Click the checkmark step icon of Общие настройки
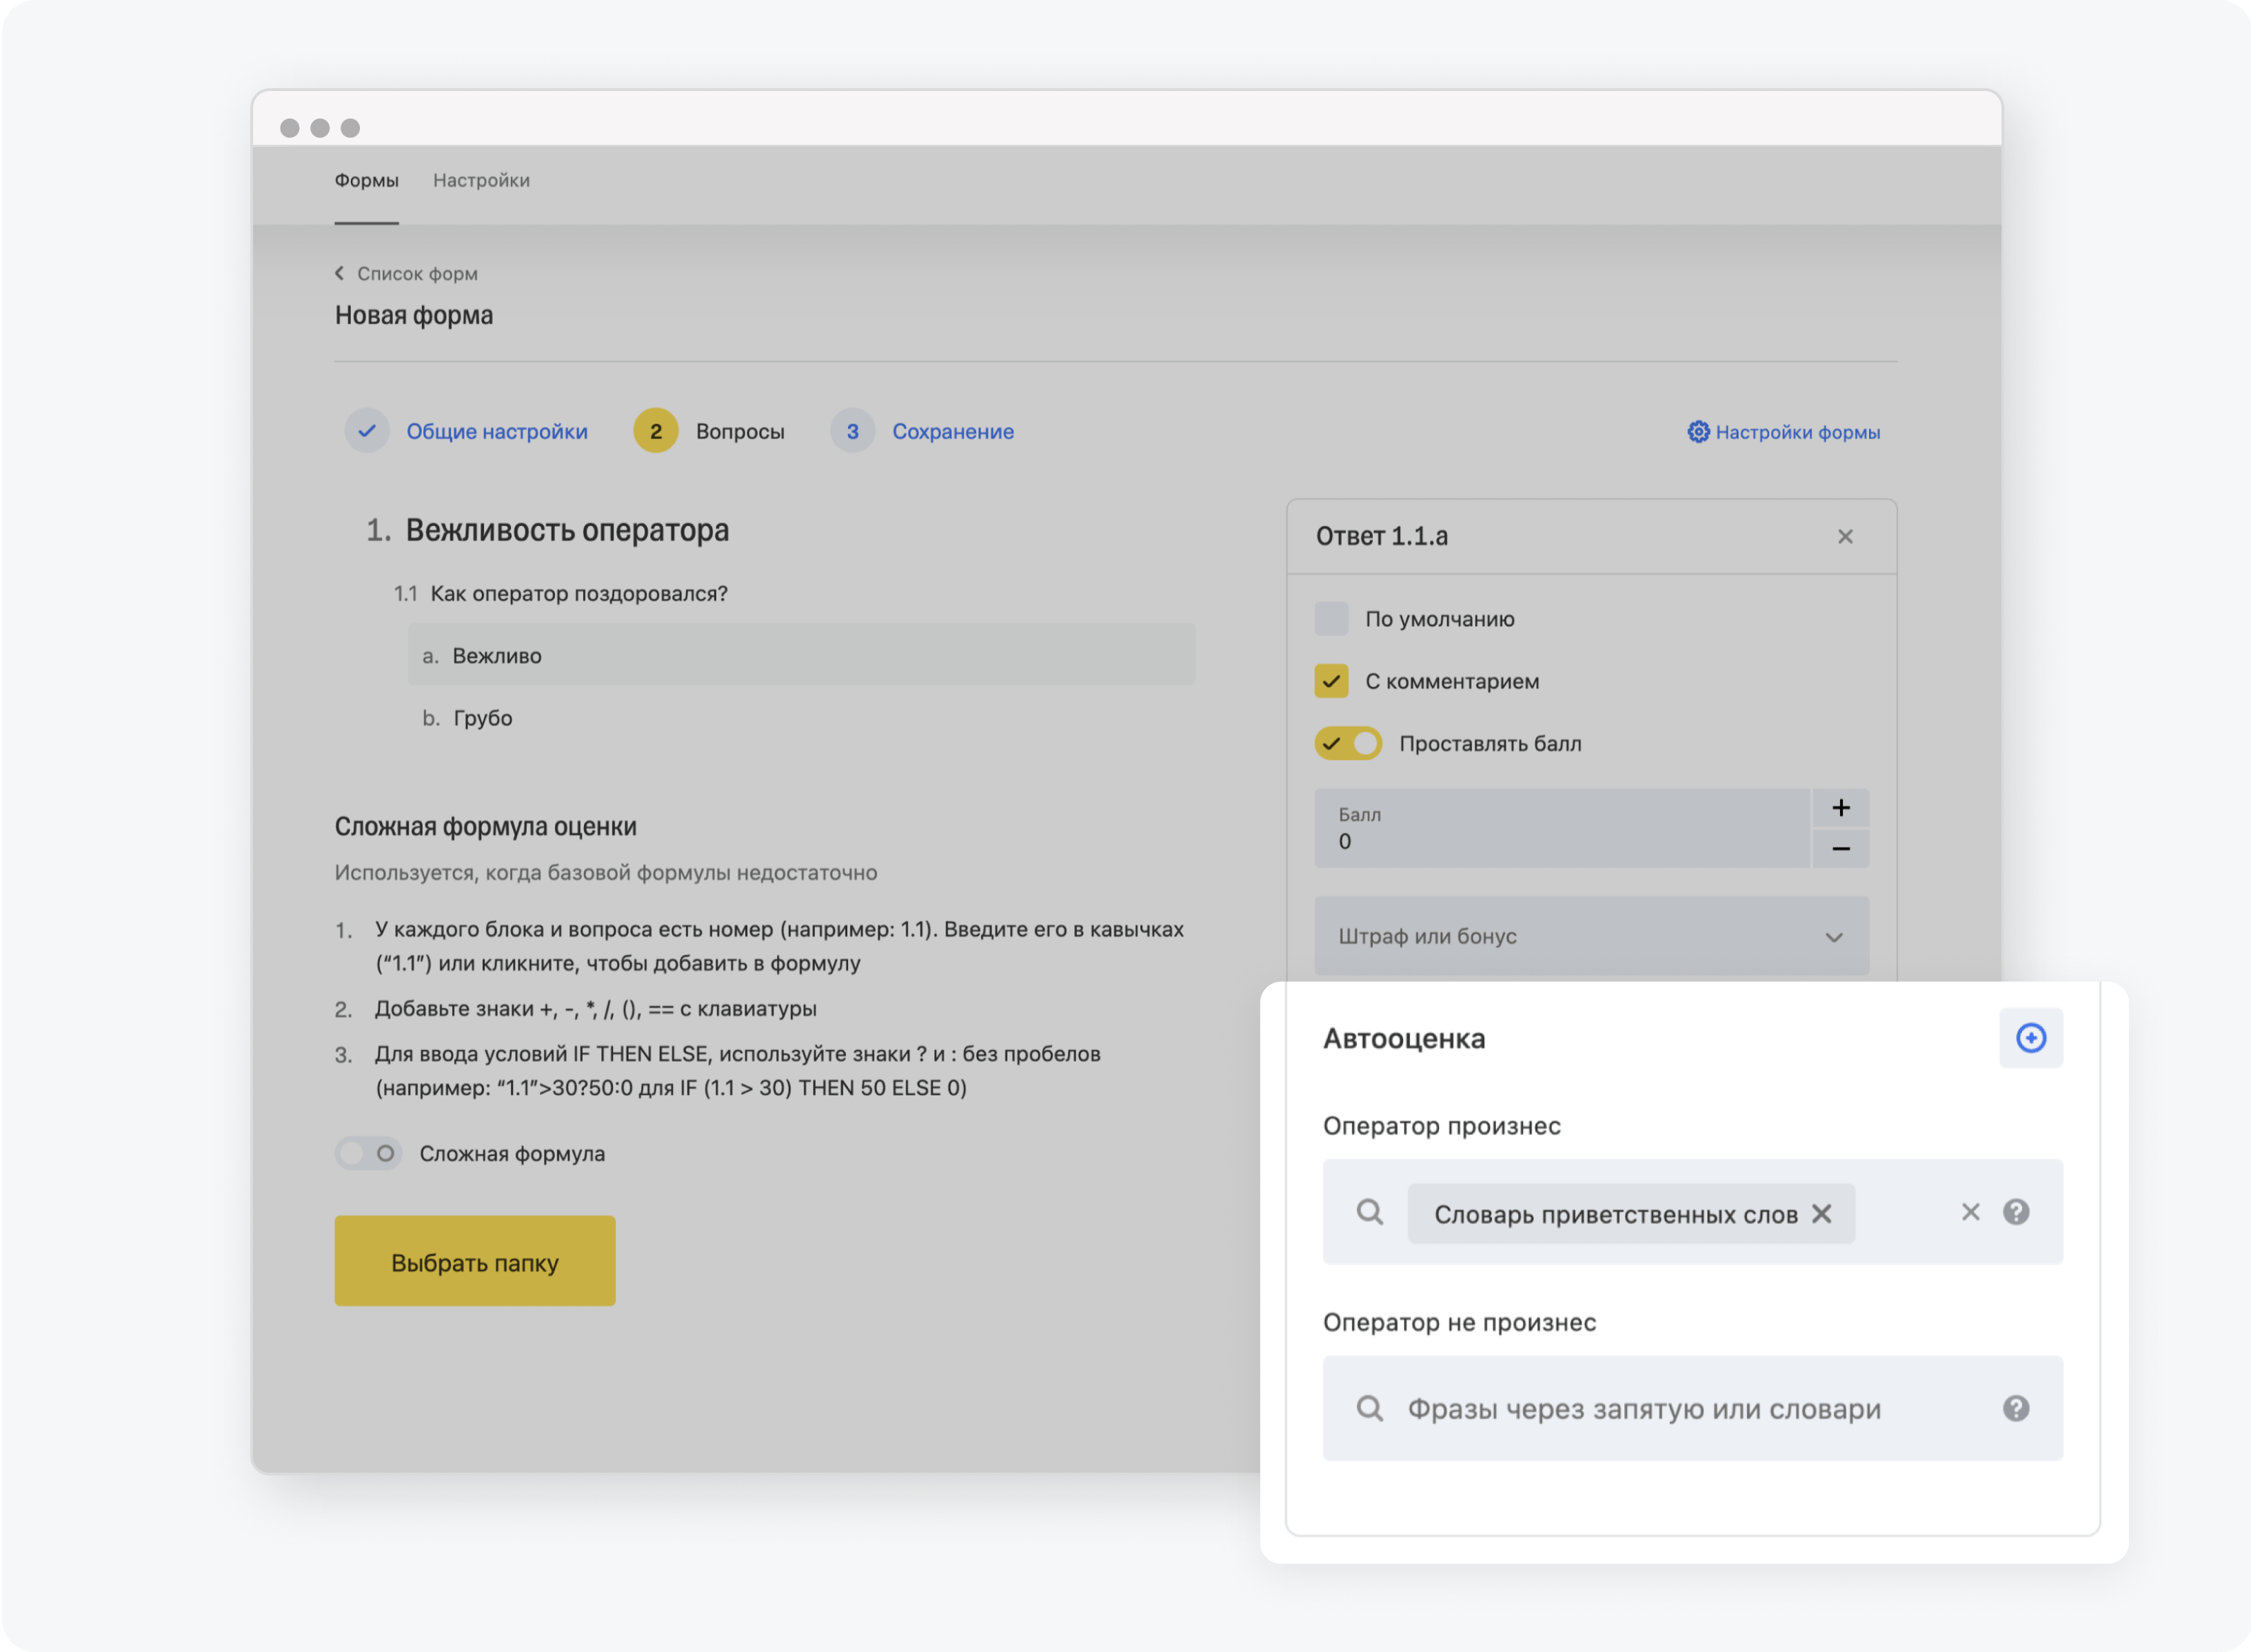This screenshot has width=2251, height=1652. [x=367, y=431]
